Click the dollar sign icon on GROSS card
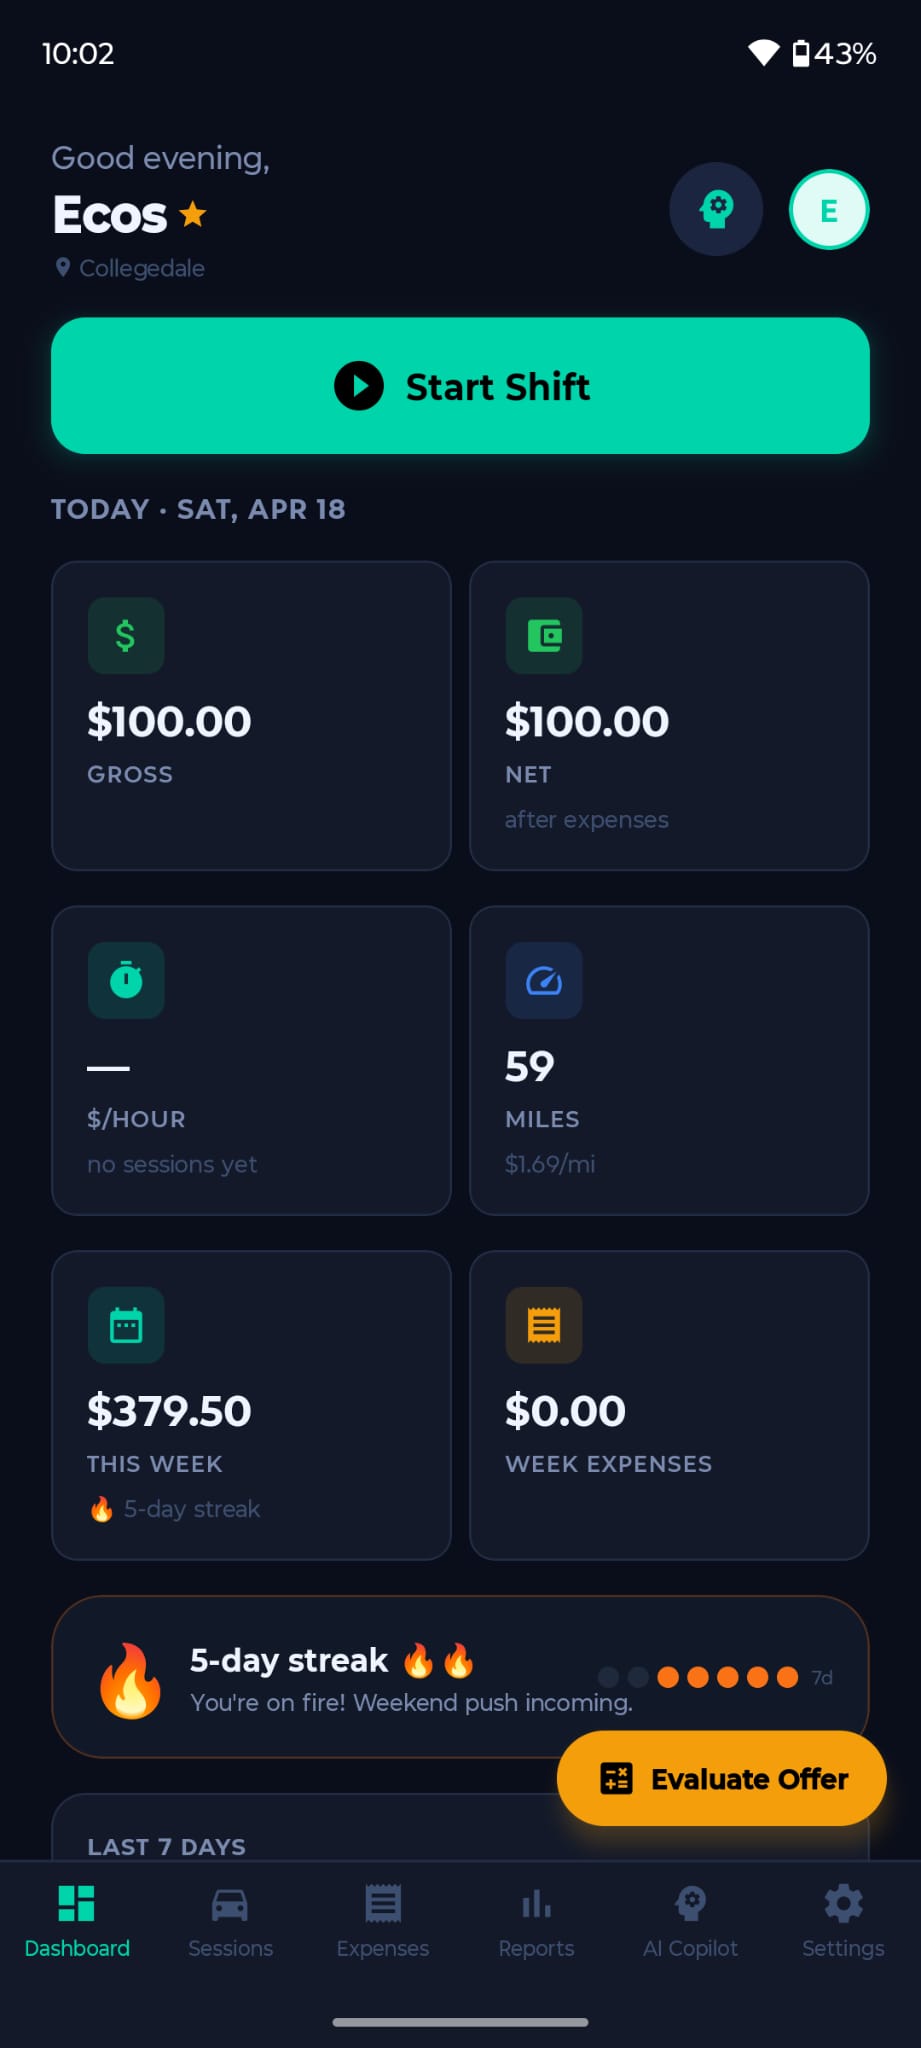 pyautogui.click(x=125, y=634)
